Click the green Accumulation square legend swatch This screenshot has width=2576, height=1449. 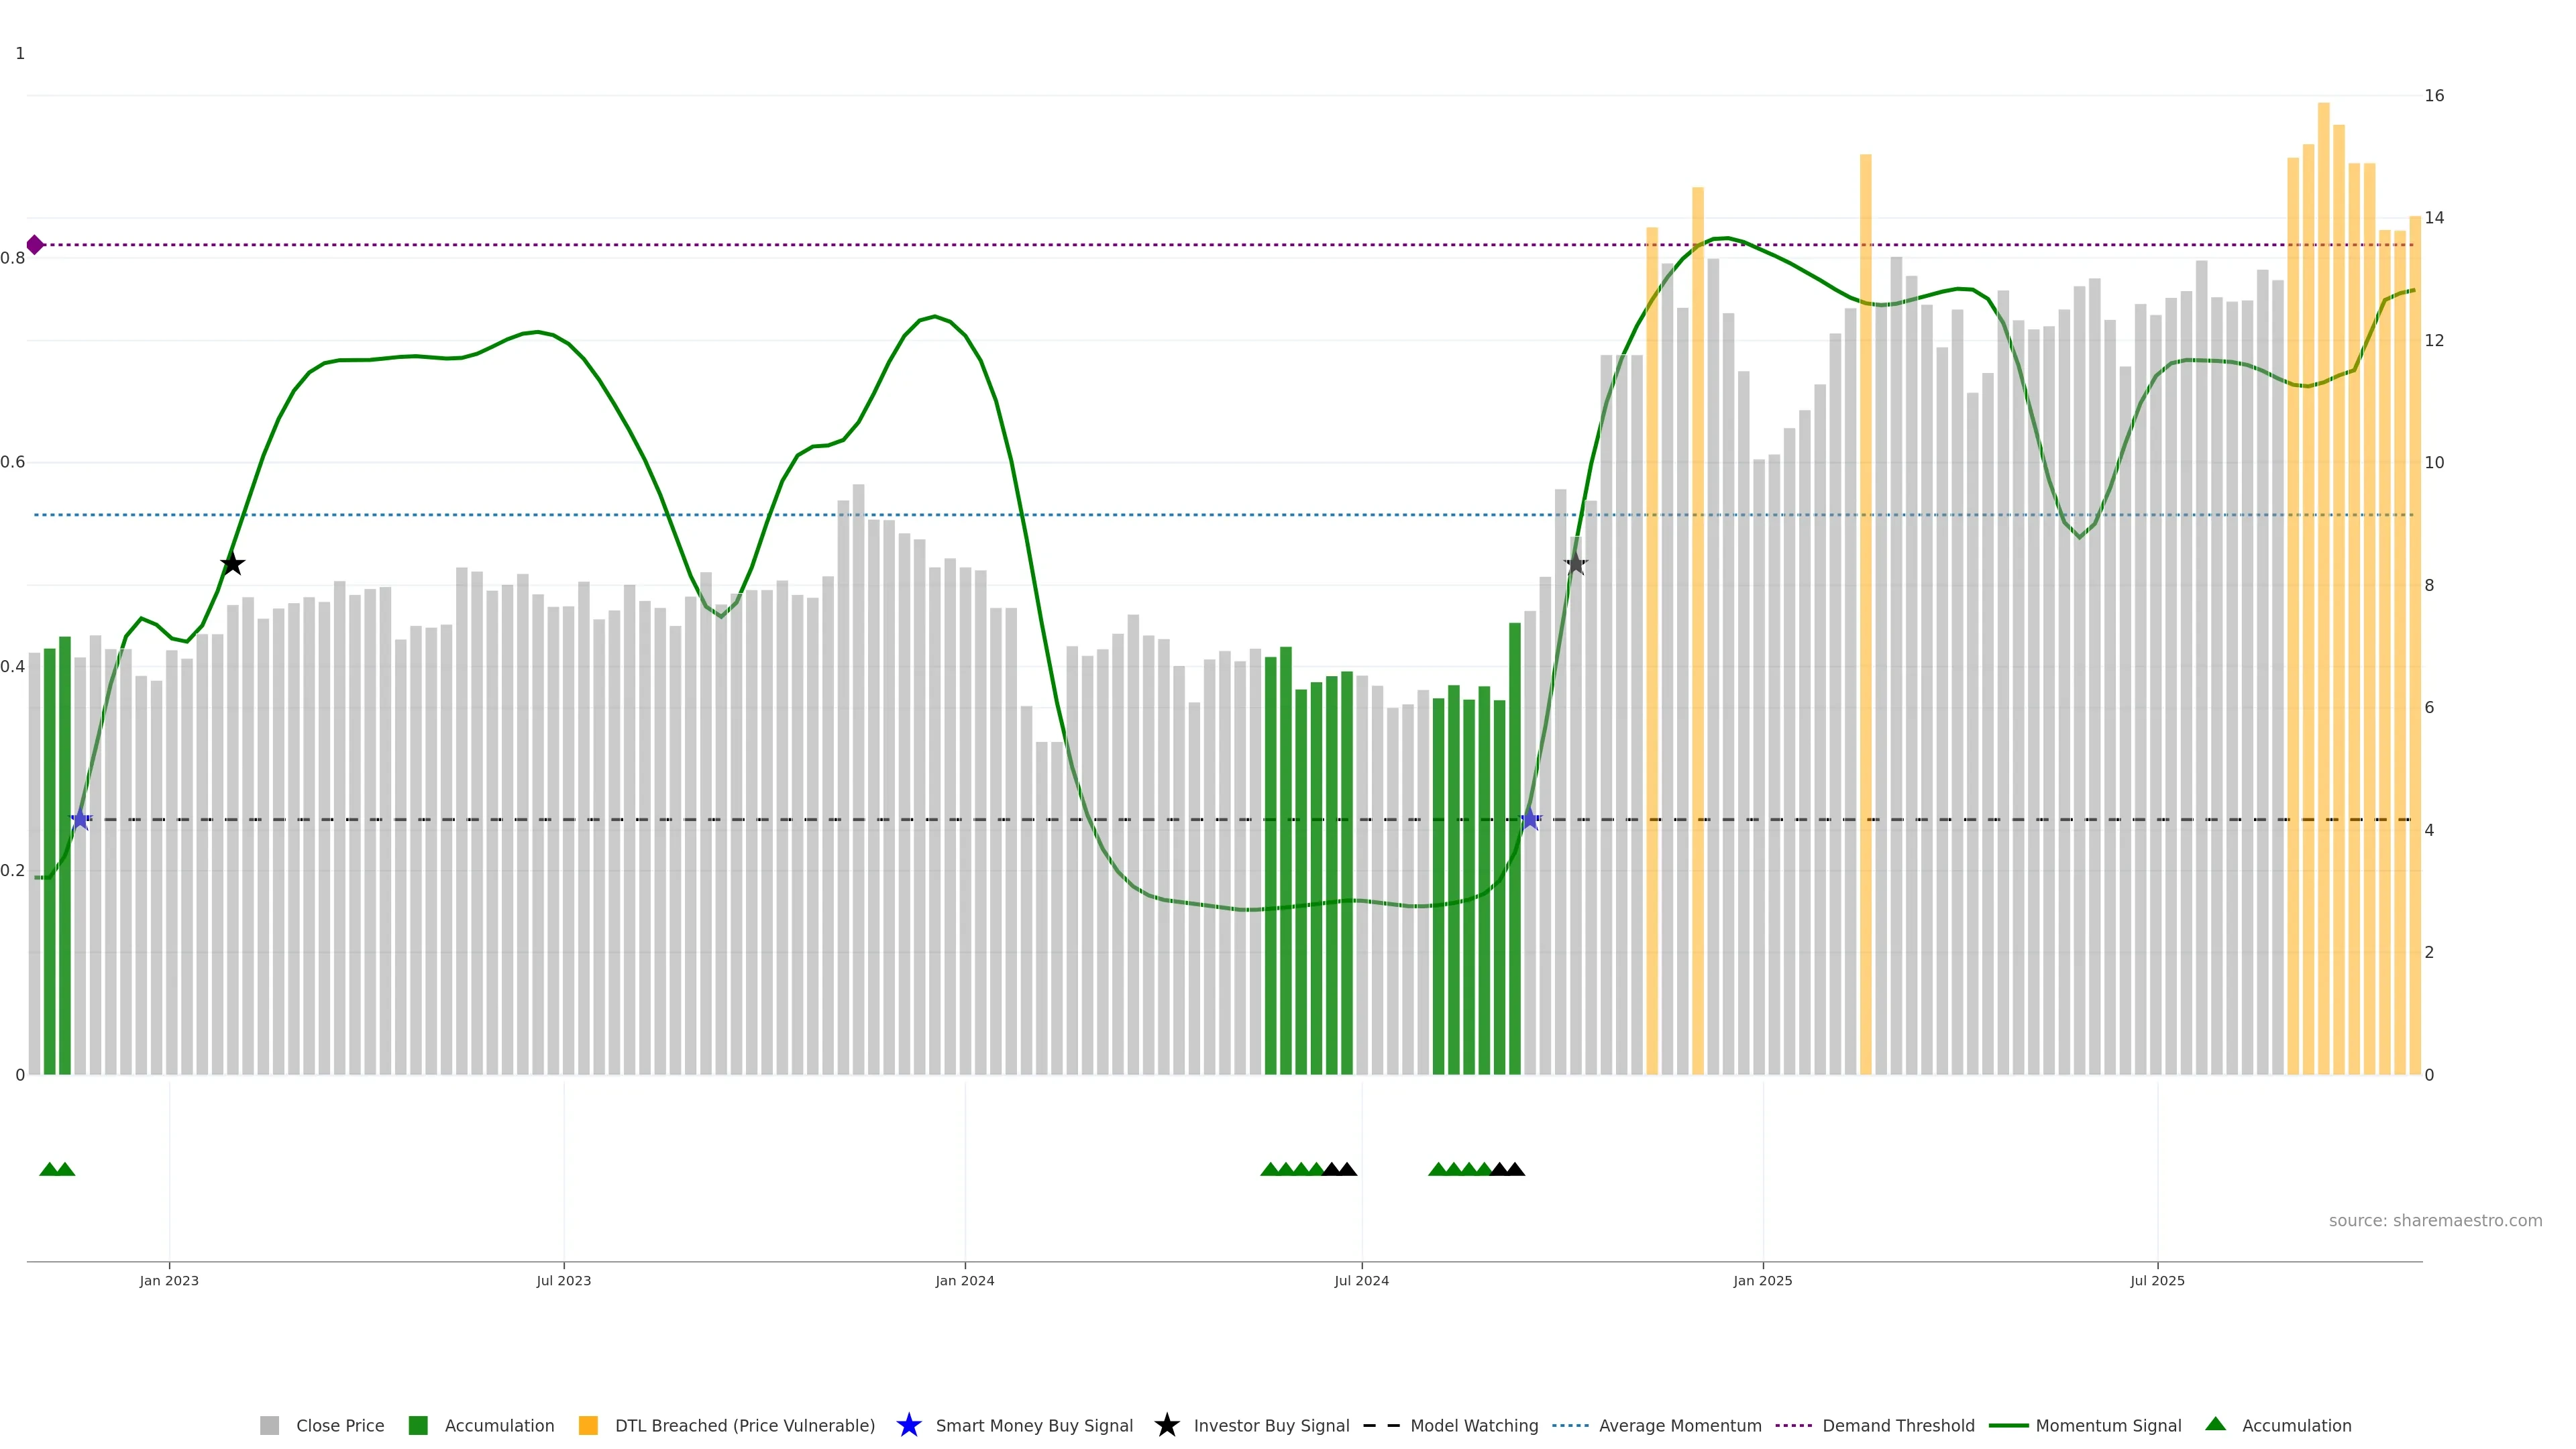(x=418, y=1425)
